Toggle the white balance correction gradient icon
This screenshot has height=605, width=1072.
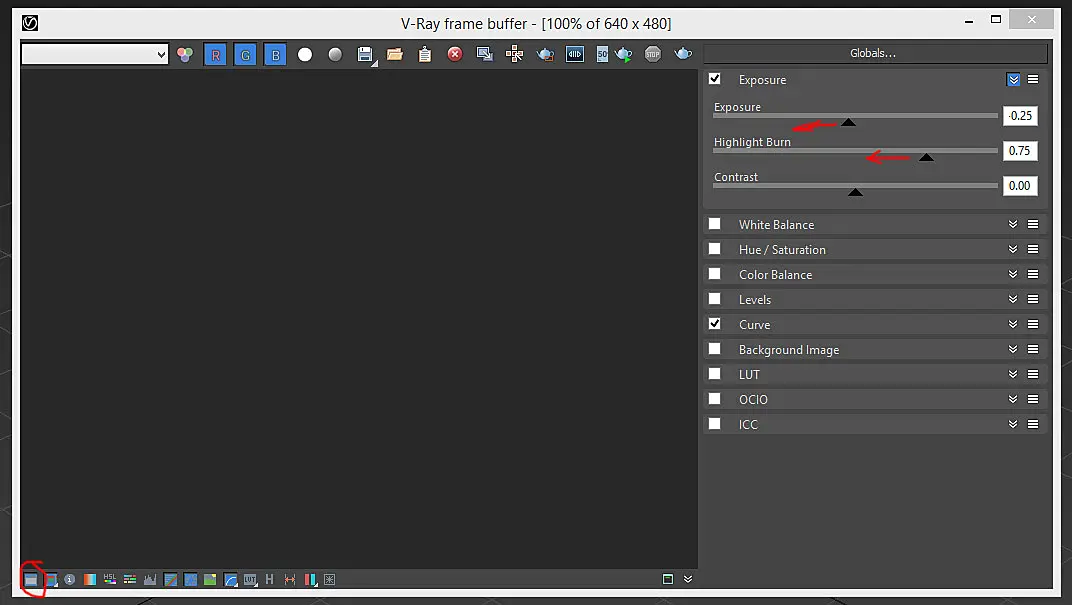[x=90, y=580]
